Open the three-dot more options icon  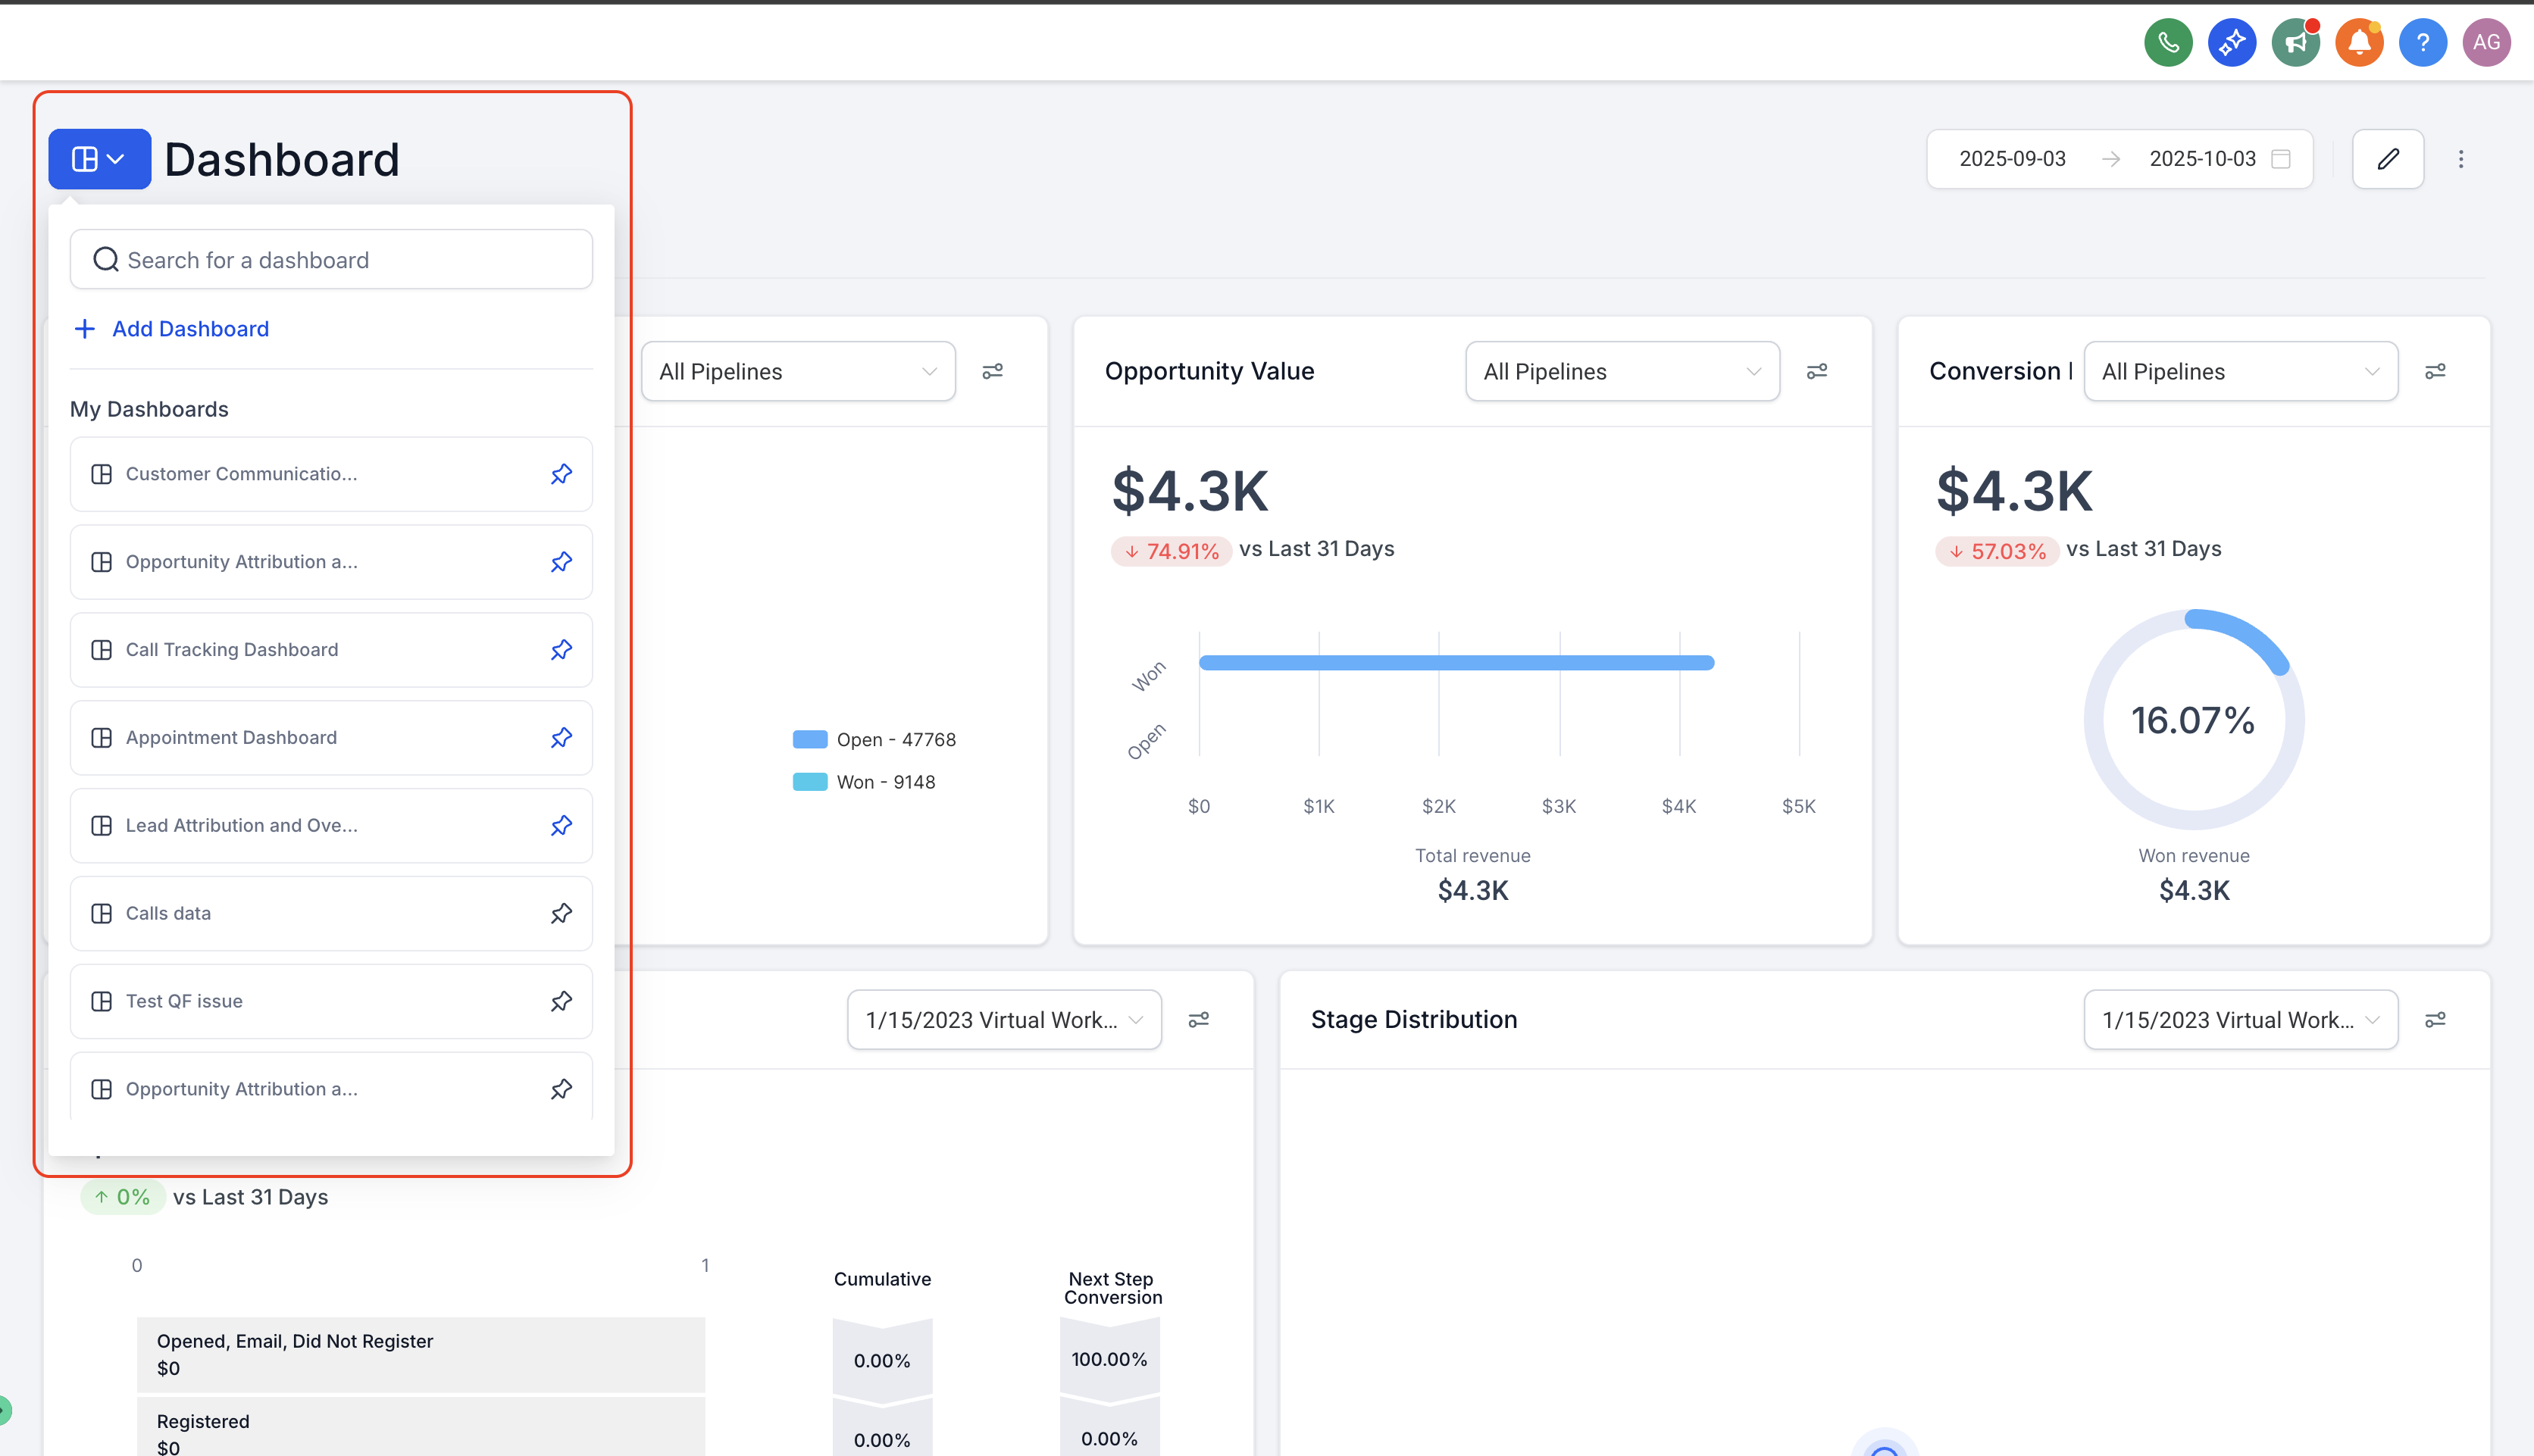click(x=2462, y=158)
